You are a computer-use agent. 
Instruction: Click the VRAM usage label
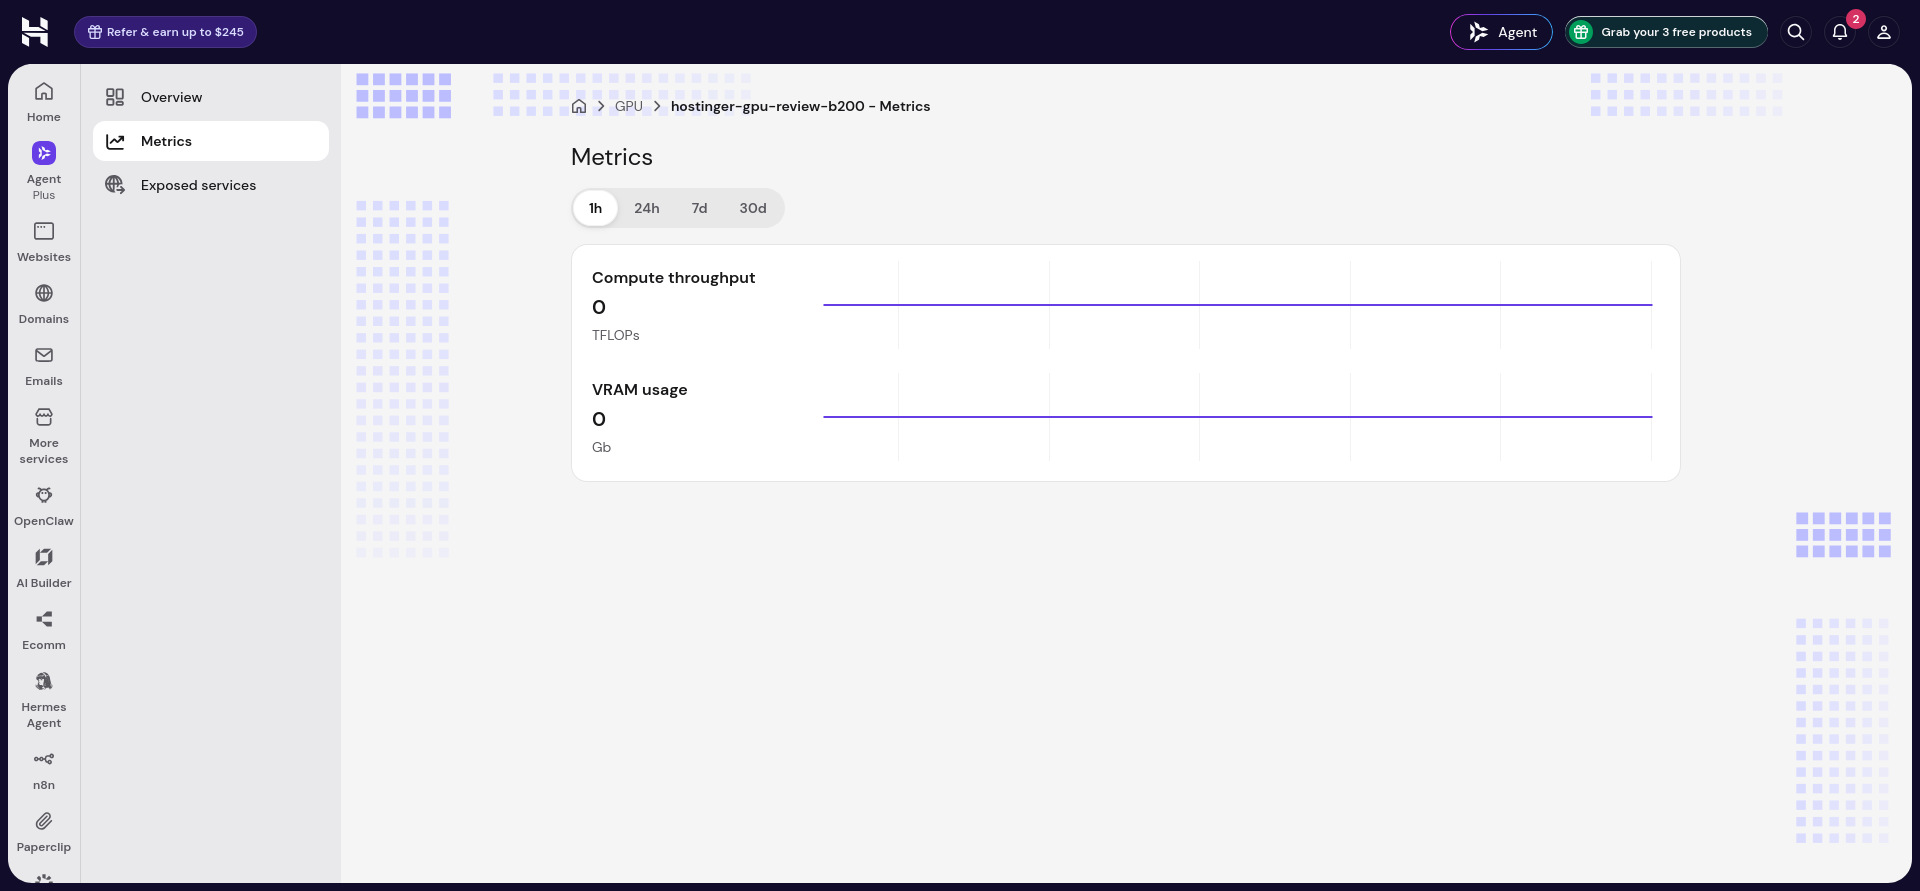pyautogui.click(x=639, y=390)
